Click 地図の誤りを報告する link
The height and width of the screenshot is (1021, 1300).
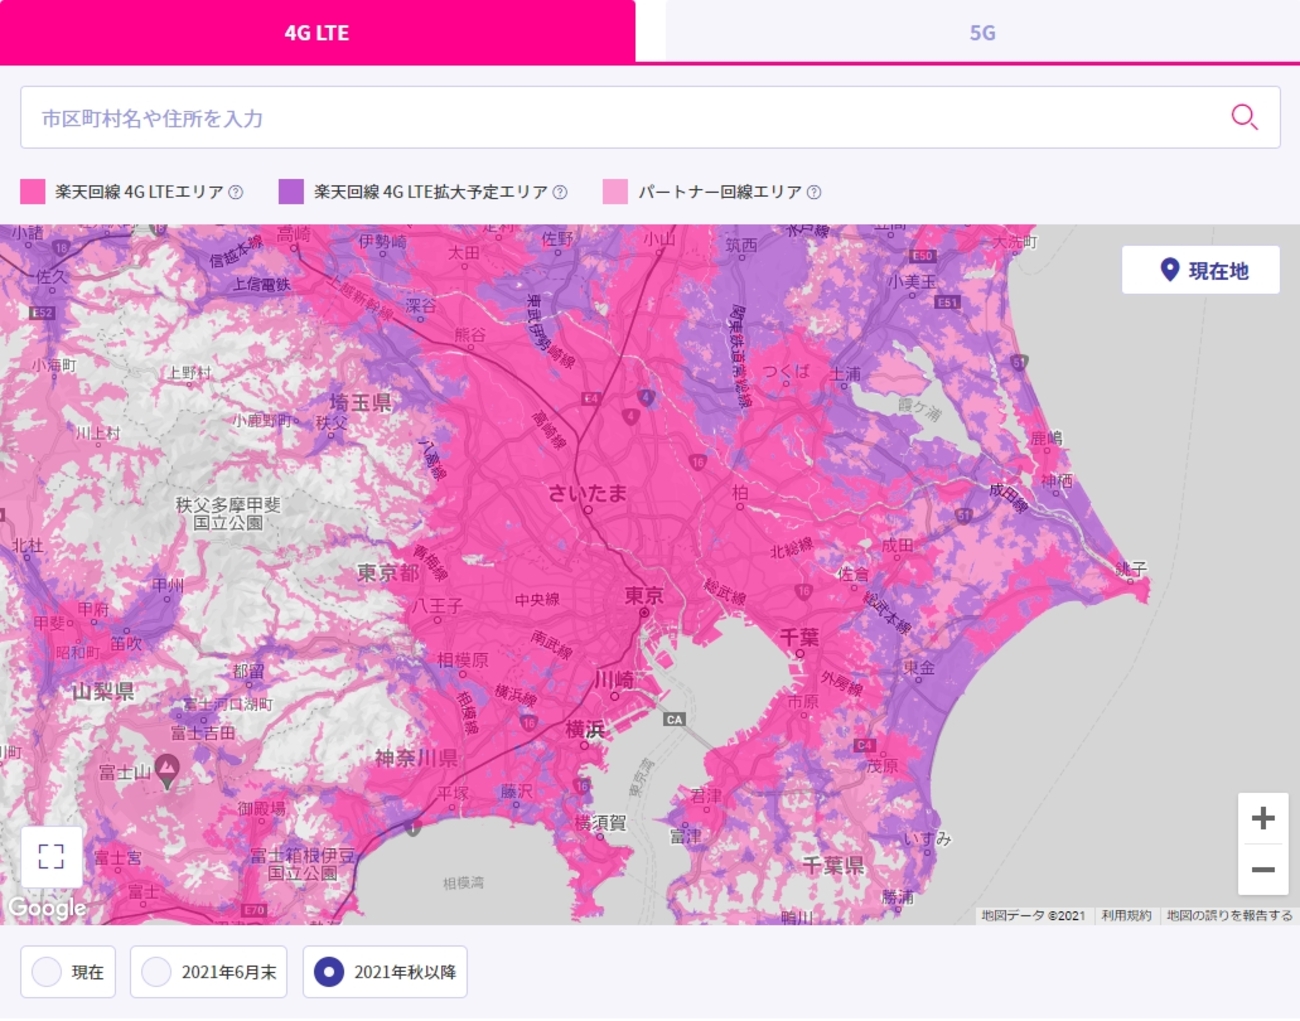[x=1229, y=915]
